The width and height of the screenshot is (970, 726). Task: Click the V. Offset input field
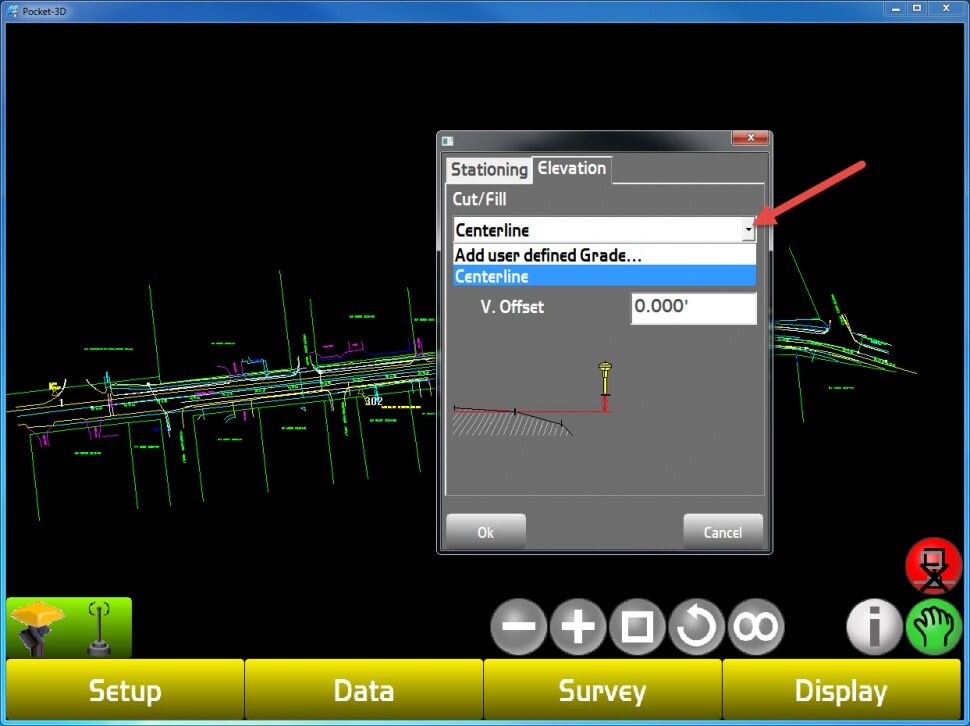pyautogui.click(x=693, y=308)
